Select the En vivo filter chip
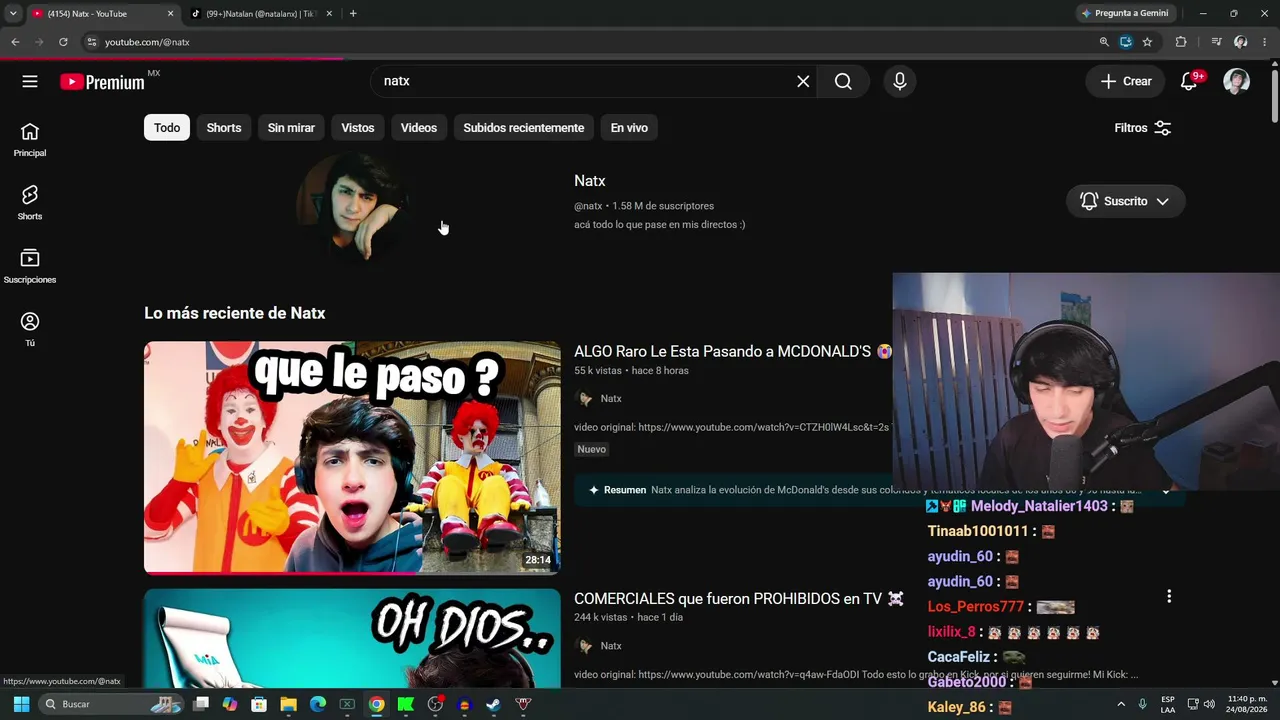The height and width of the screenshot is (720, 1280). [x=629, y=128]
